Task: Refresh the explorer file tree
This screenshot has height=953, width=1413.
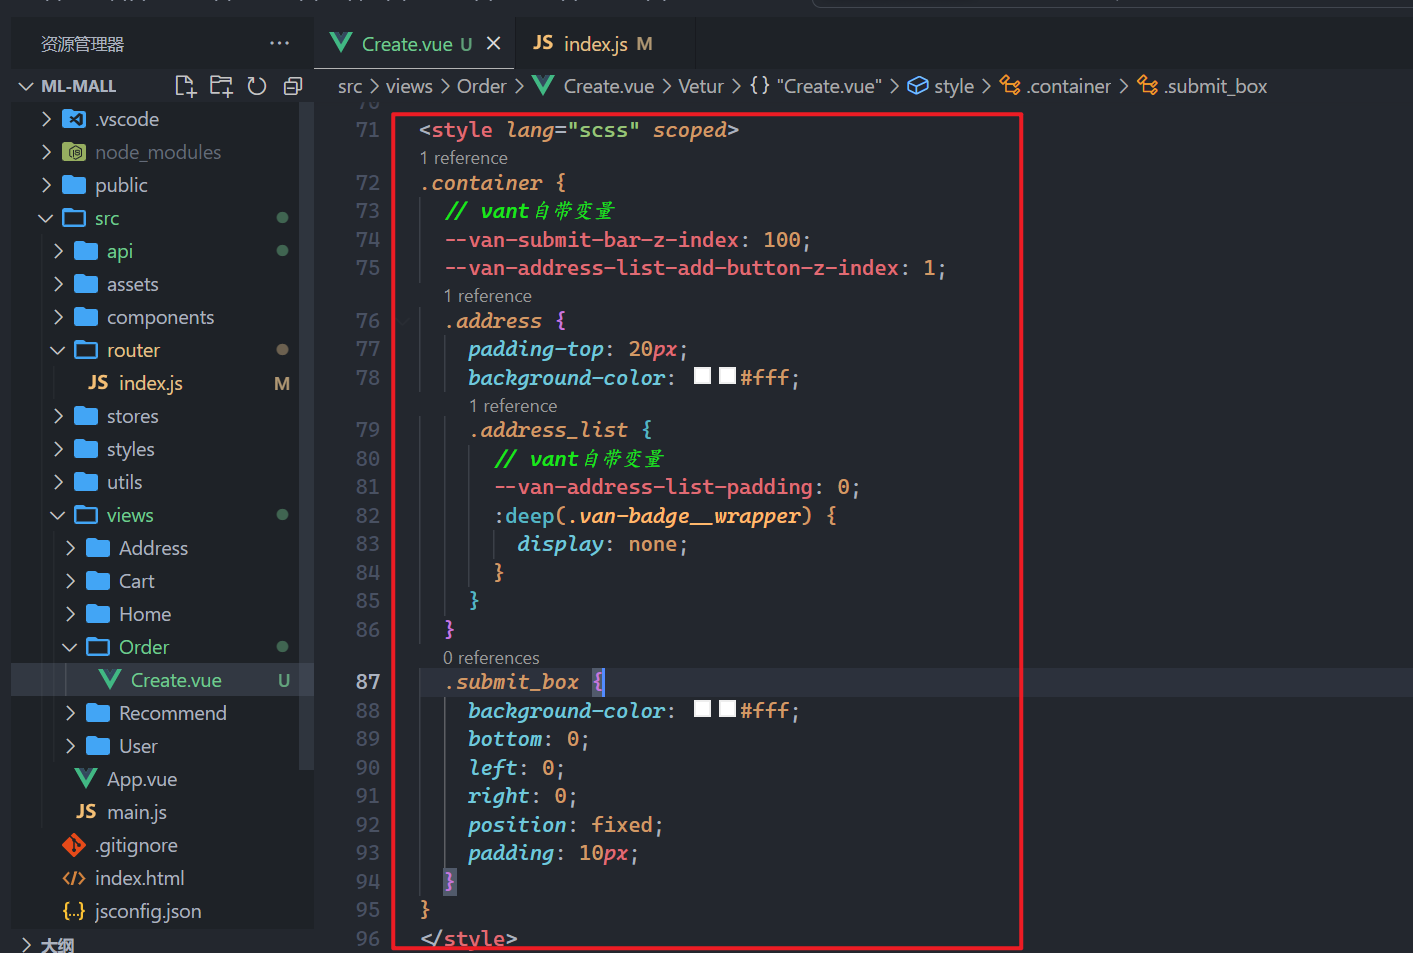Action: pos(257,86)
